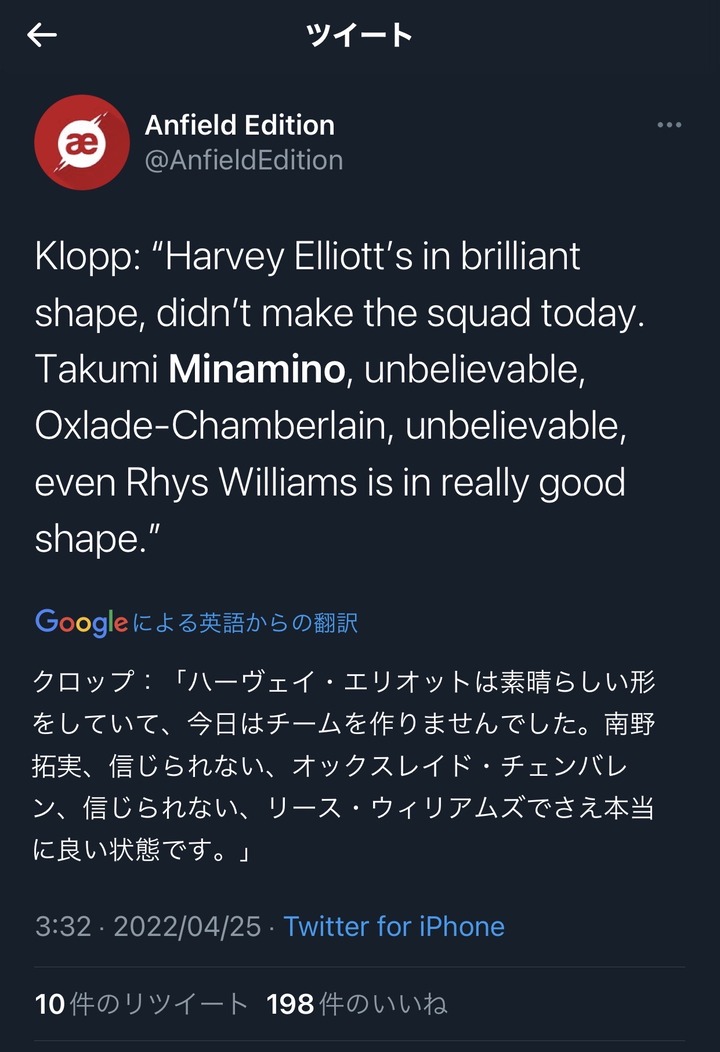Viewport: 720px width, 1052px height.
Task: Click the bold Minamino word in tweet
Action: click(x=257, y=370)
